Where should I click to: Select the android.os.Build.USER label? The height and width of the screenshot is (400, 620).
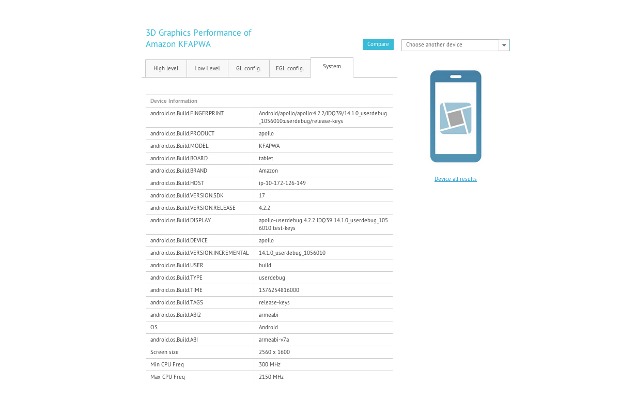tap(177, 265)
